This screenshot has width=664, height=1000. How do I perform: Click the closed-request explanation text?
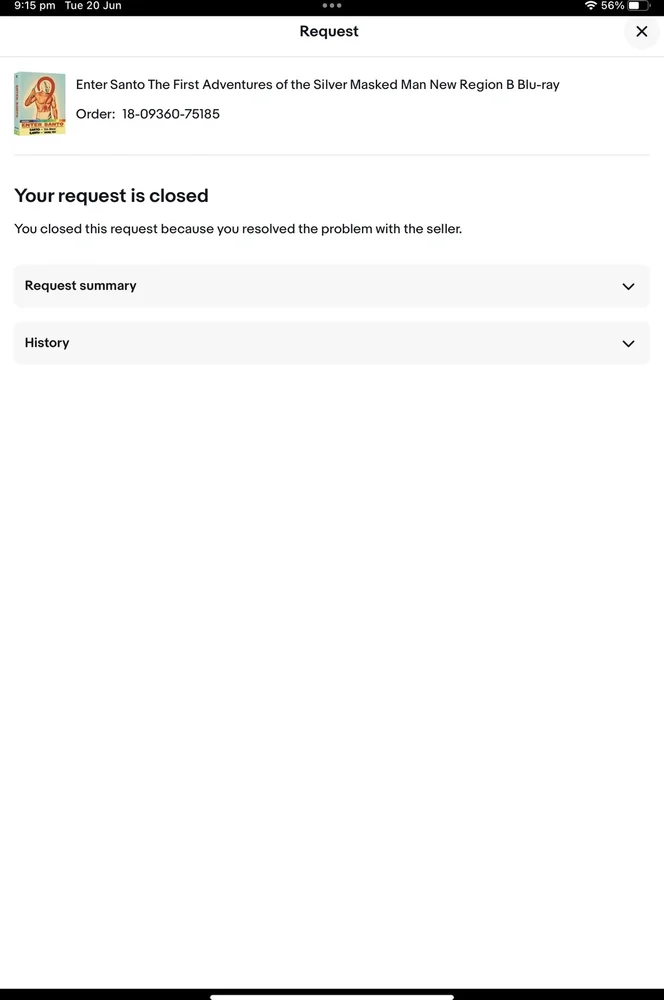pos(238,229)
